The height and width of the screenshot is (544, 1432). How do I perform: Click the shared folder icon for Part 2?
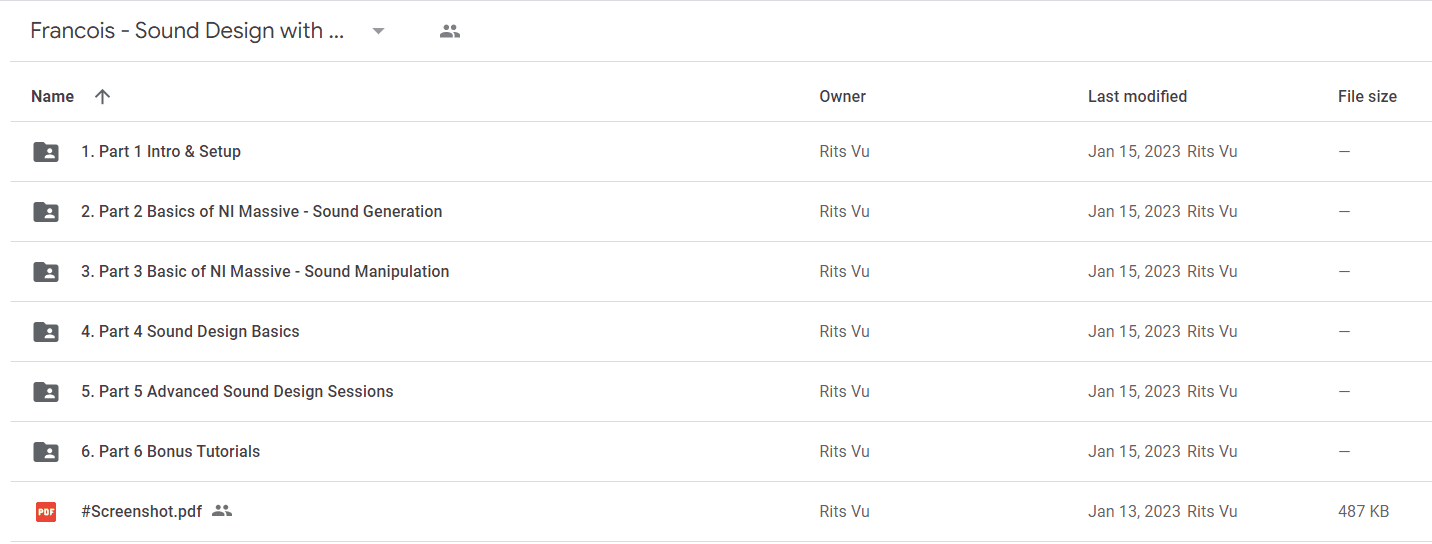[x=46, y=212]
